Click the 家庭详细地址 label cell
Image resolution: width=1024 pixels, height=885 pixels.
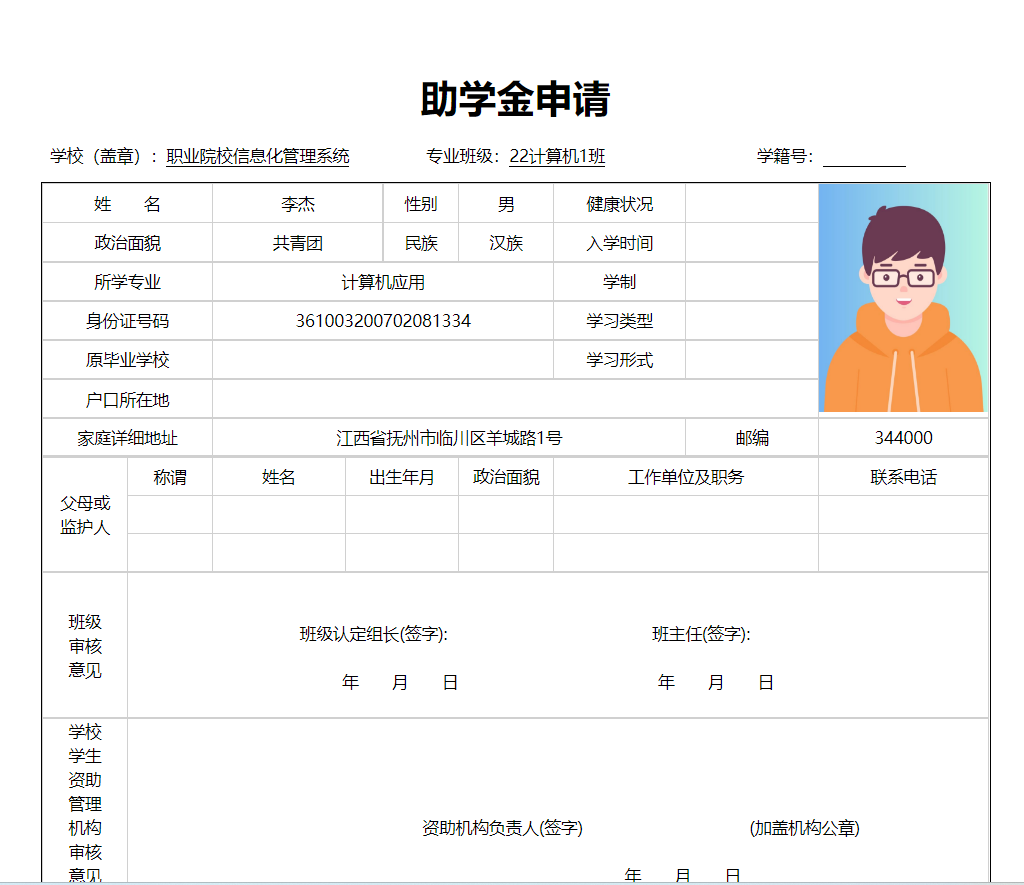127,438
